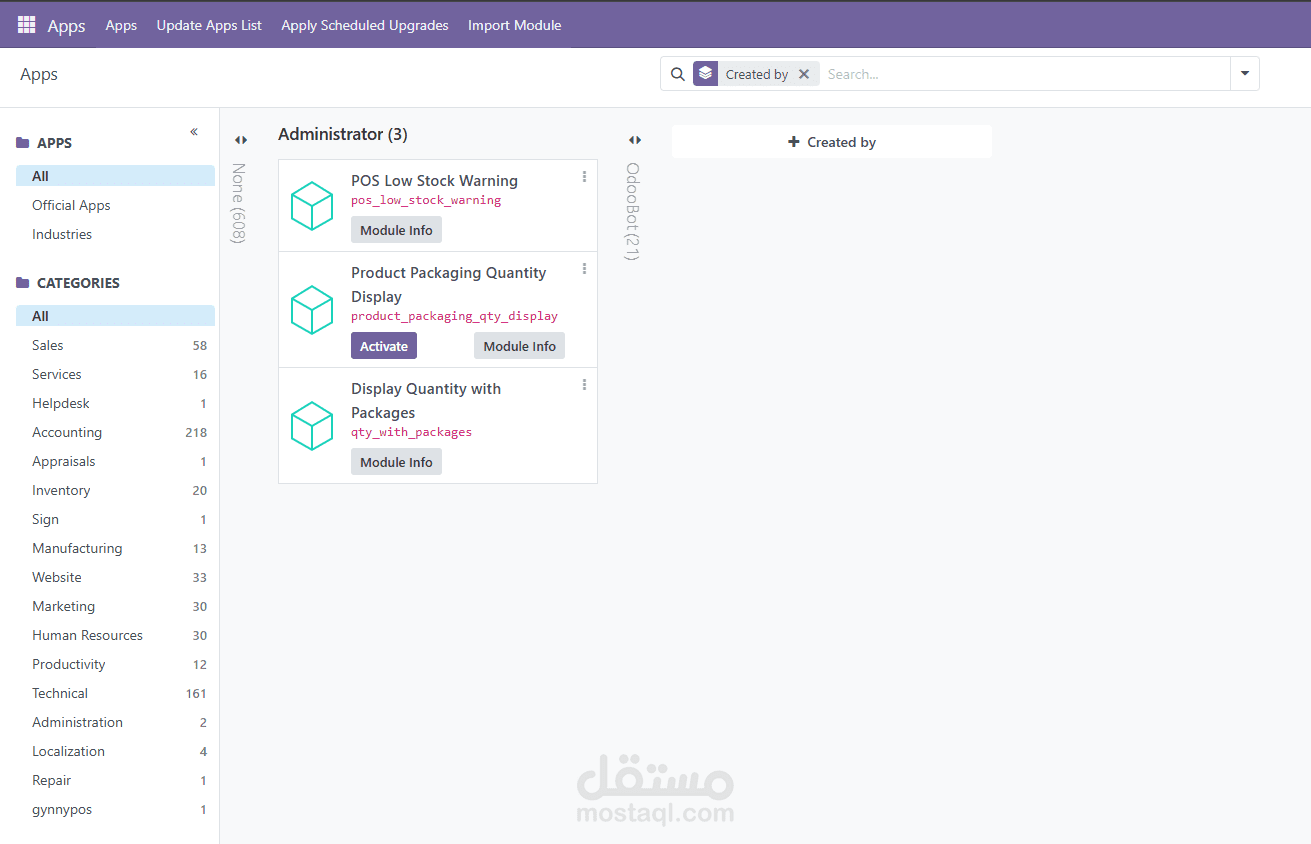Select All under CATEGORIES section
This screenshot has height=844, width=1311.
115,316
